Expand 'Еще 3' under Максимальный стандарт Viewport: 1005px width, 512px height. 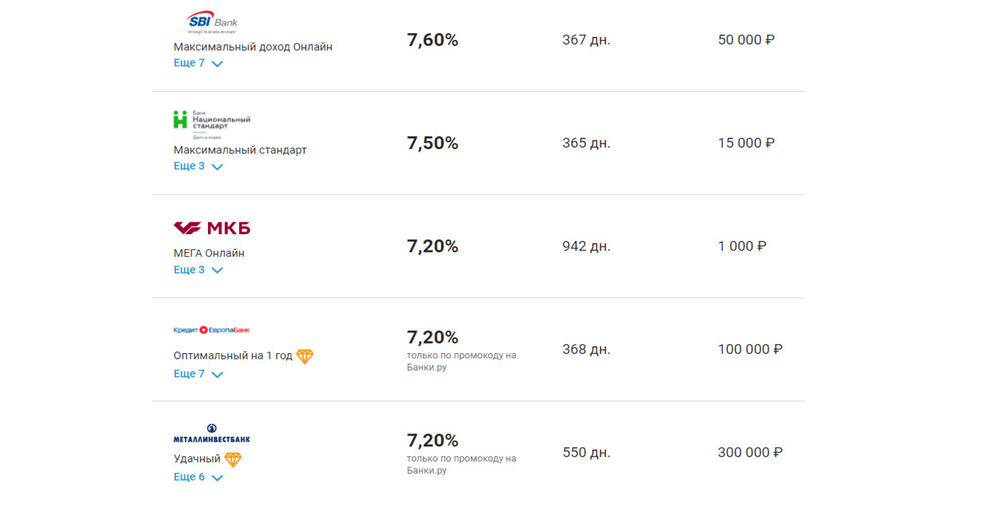click(198, 166)
